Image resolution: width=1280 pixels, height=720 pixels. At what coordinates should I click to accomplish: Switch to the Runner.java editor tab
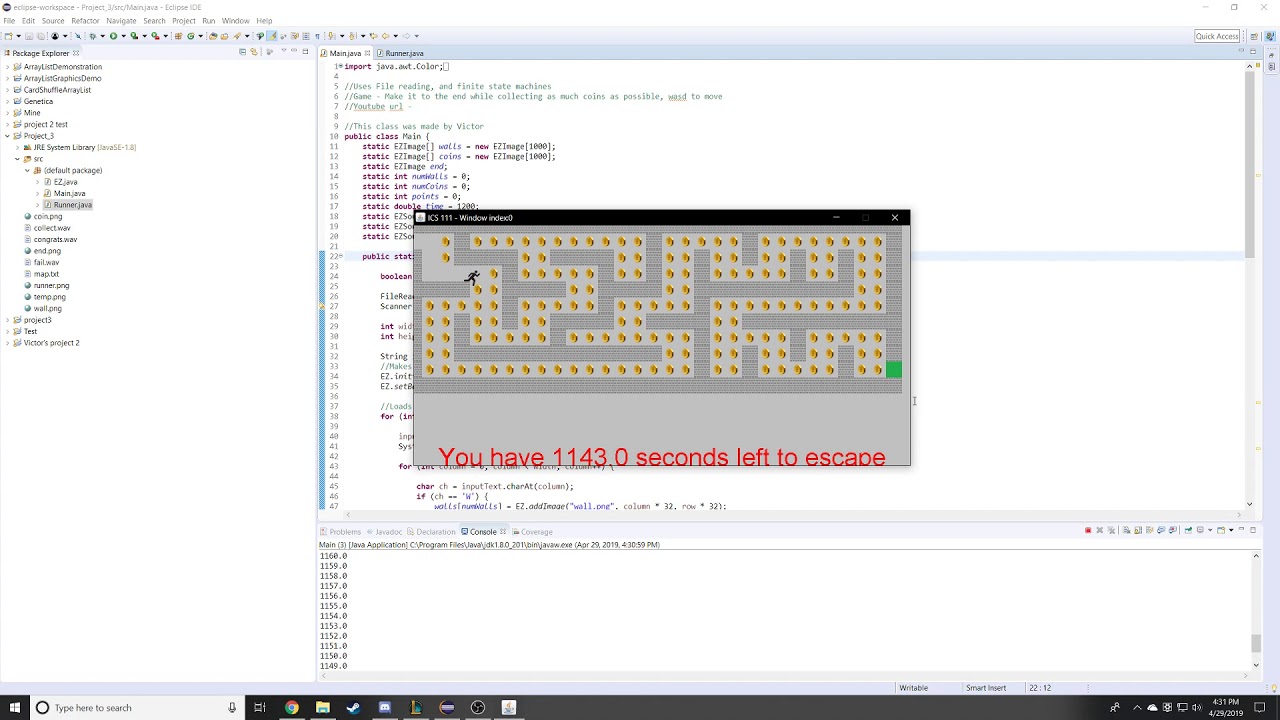tap(404, 53)
